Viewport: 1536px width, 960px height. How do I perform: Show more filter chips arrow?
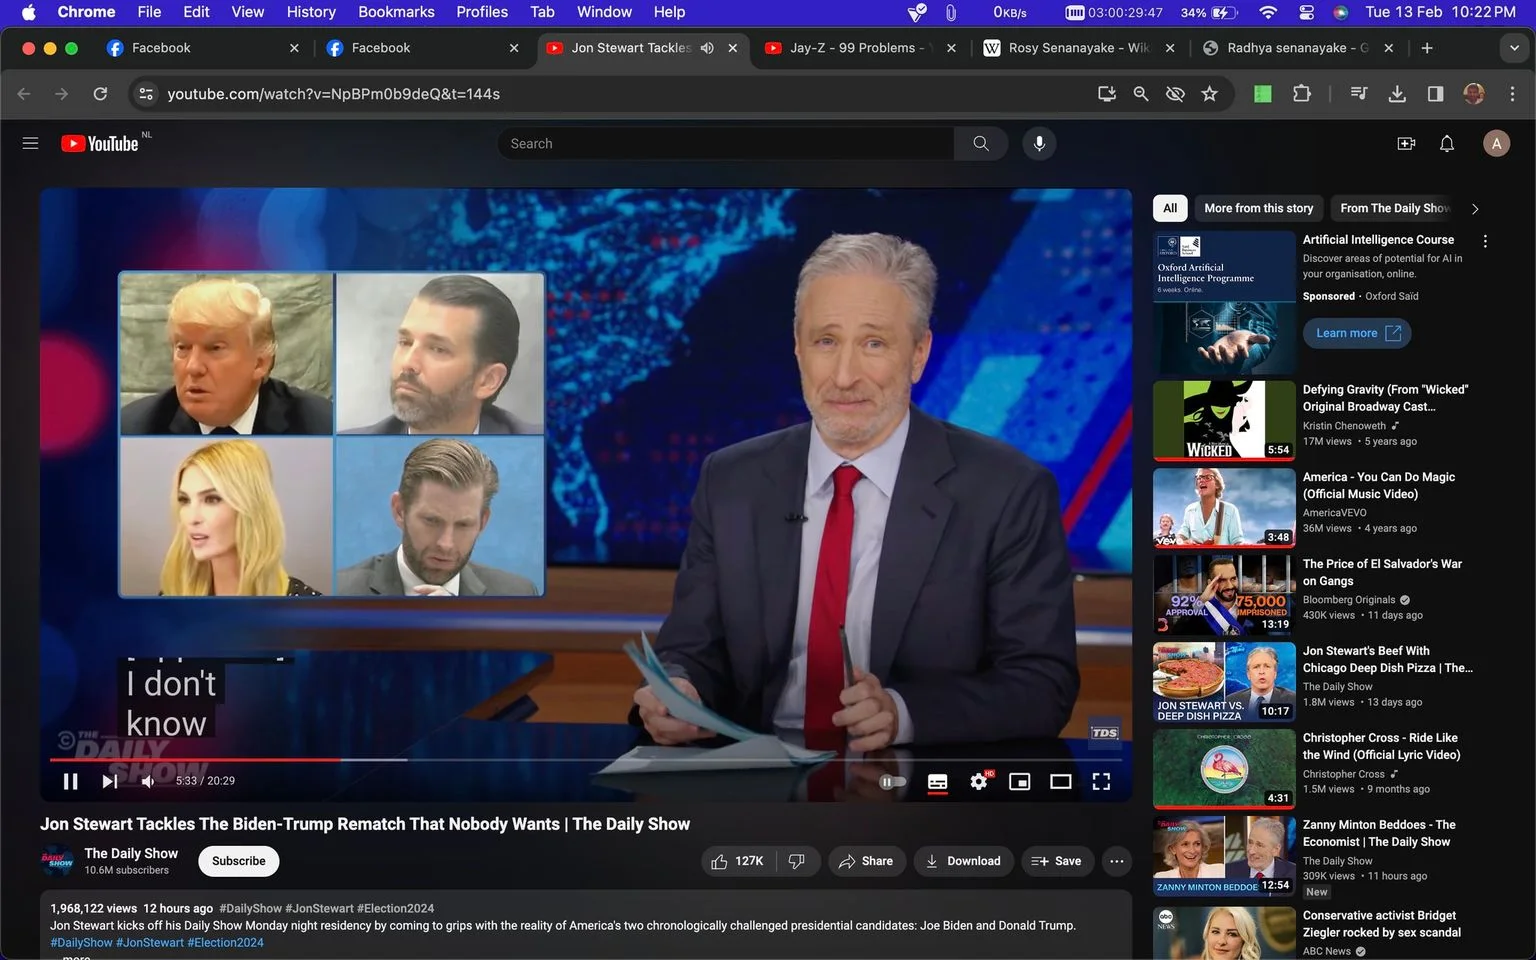pos(1475,209)
